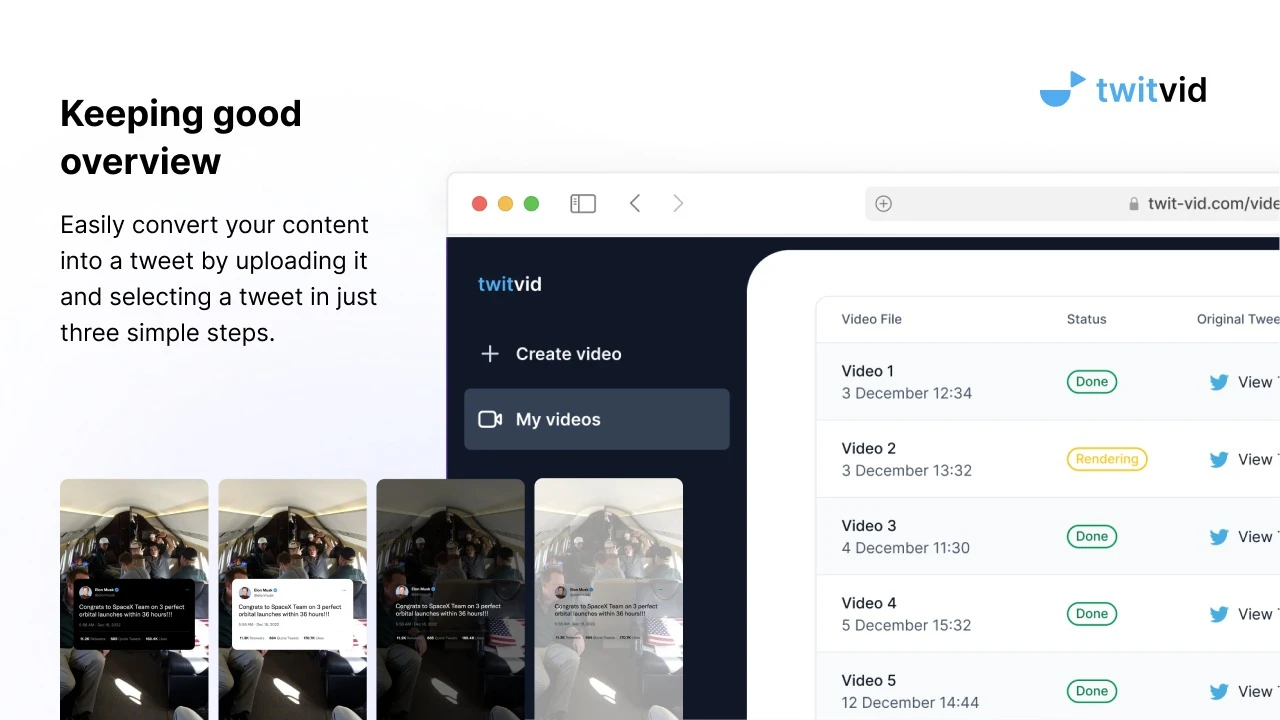Go forward with the browser forward arrow
This screenshot has width=1280, height=720.
point(678,204)
